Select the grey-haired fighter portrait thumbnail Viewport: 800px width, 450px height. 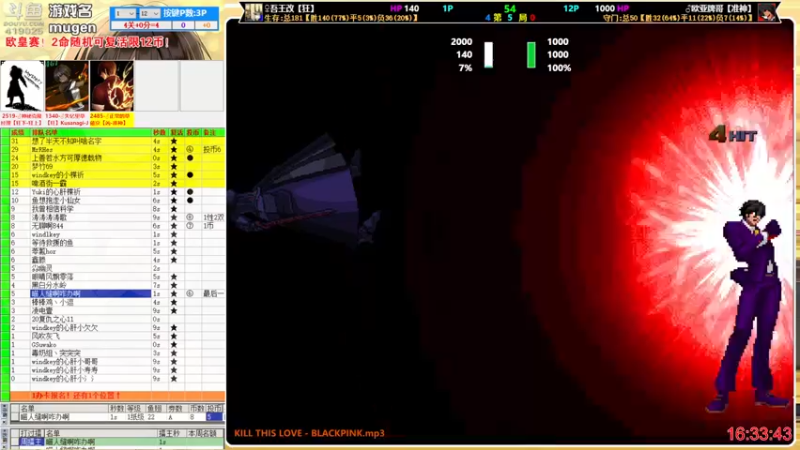(67, 86)
